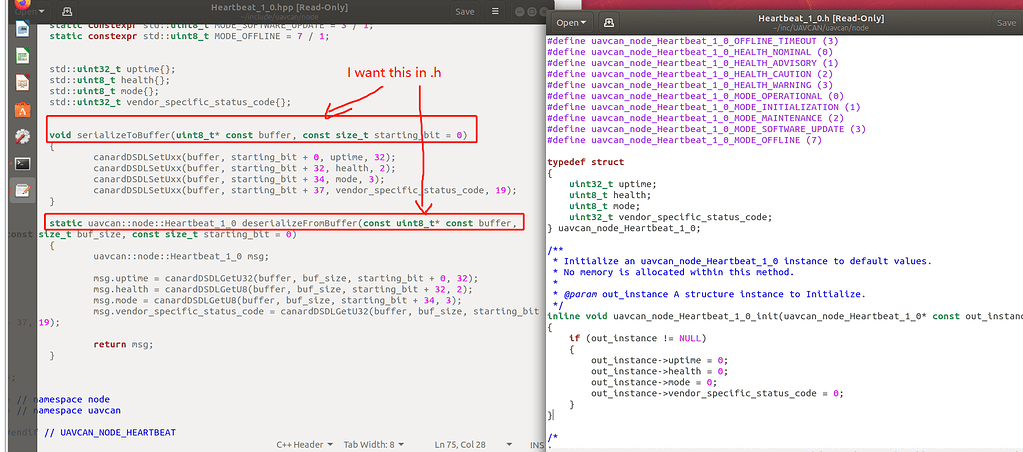Viewport: 1023px width, 452px height.
Task: Click the HEALTH_WARNING (3) define line
Action: coord(690,85)
